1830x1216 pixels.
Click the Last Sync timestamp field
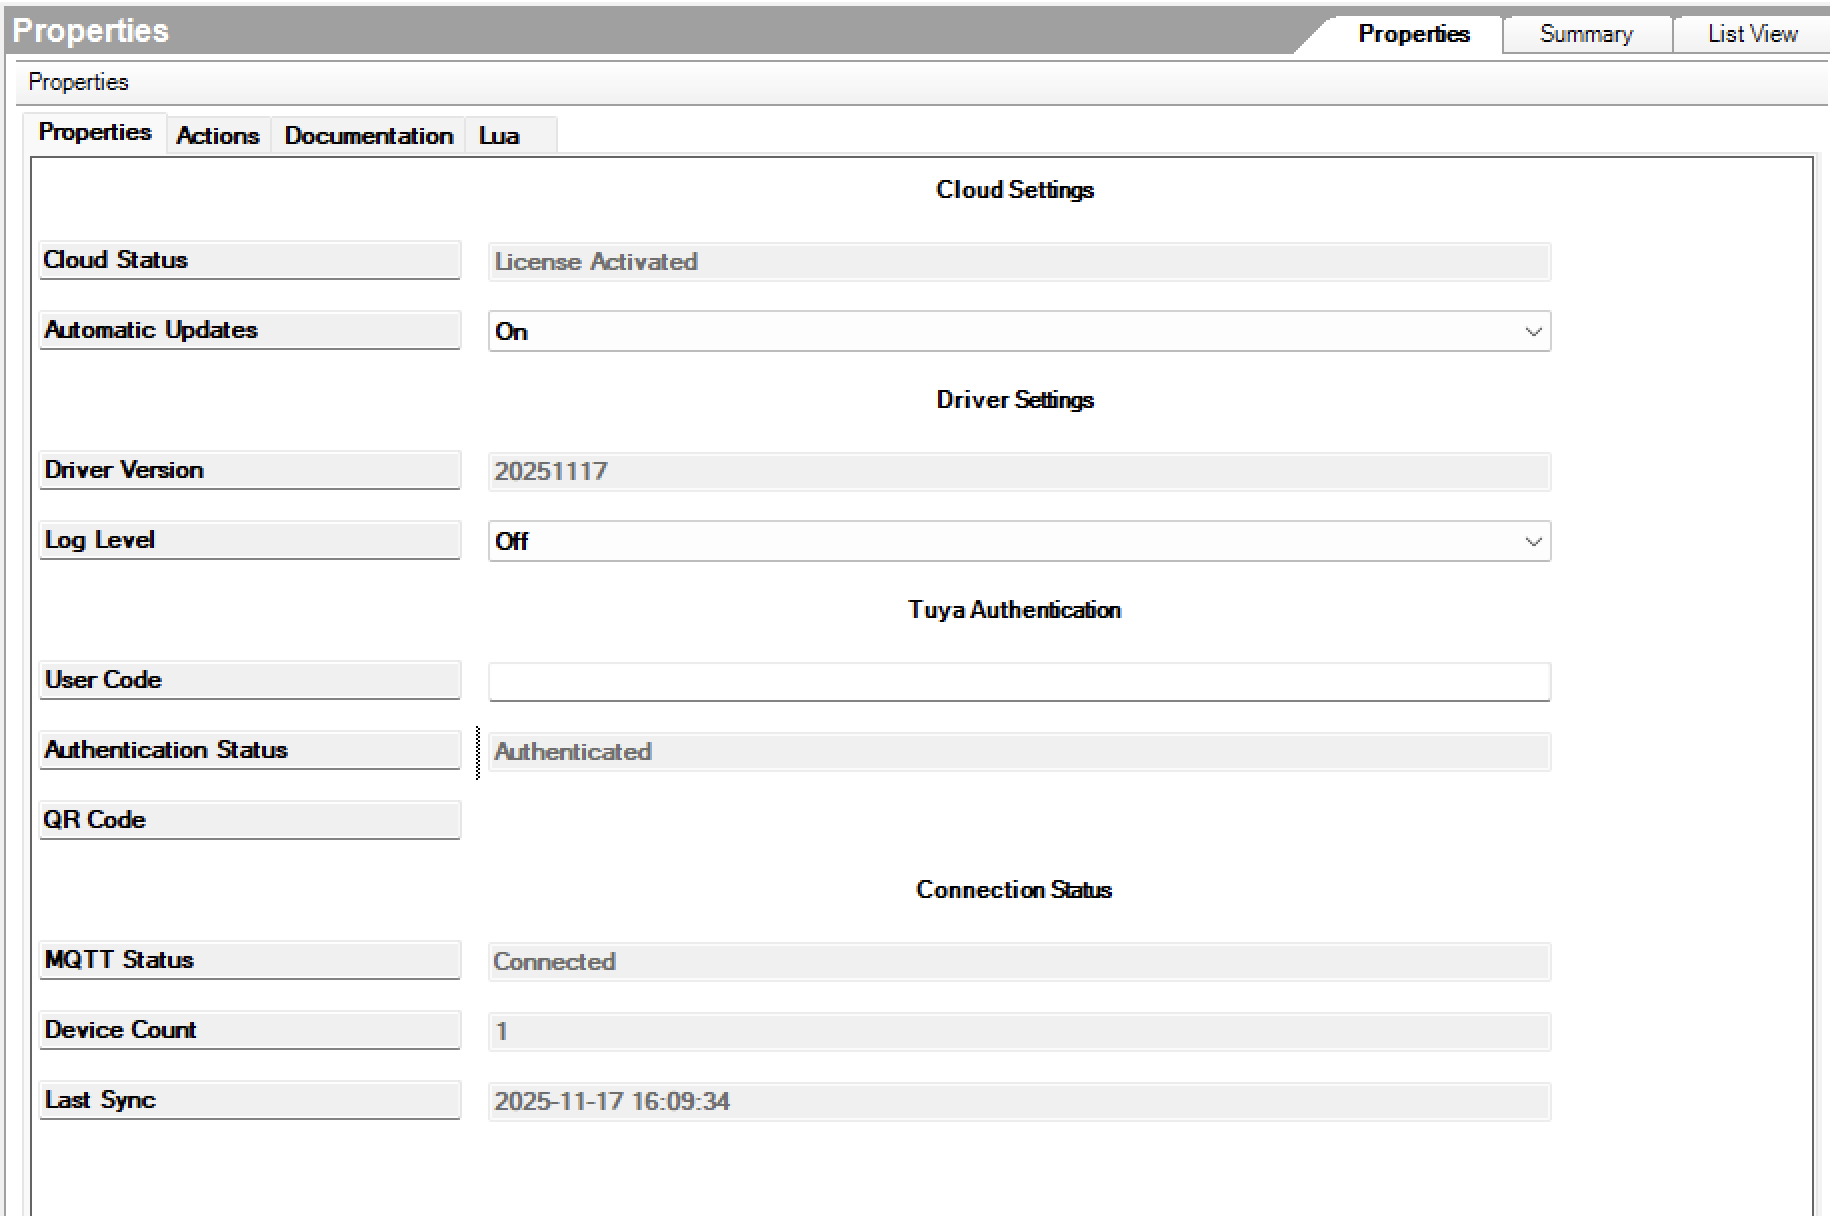(x=1018, y=1102)
